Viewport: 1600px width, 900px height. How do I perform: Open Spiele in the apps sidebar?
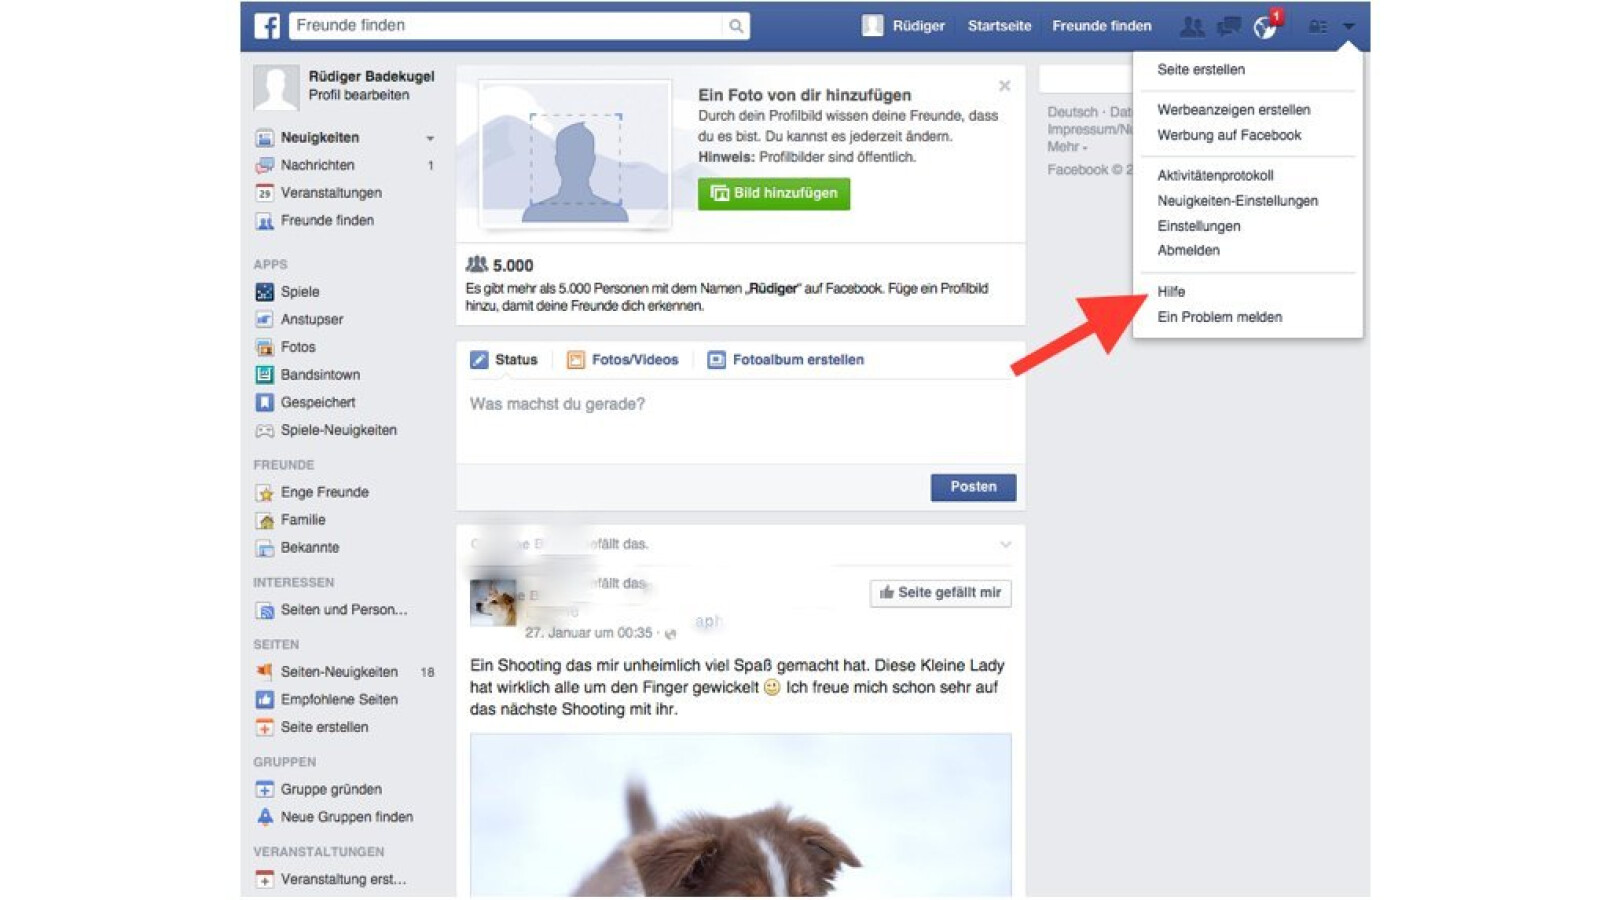299,292
